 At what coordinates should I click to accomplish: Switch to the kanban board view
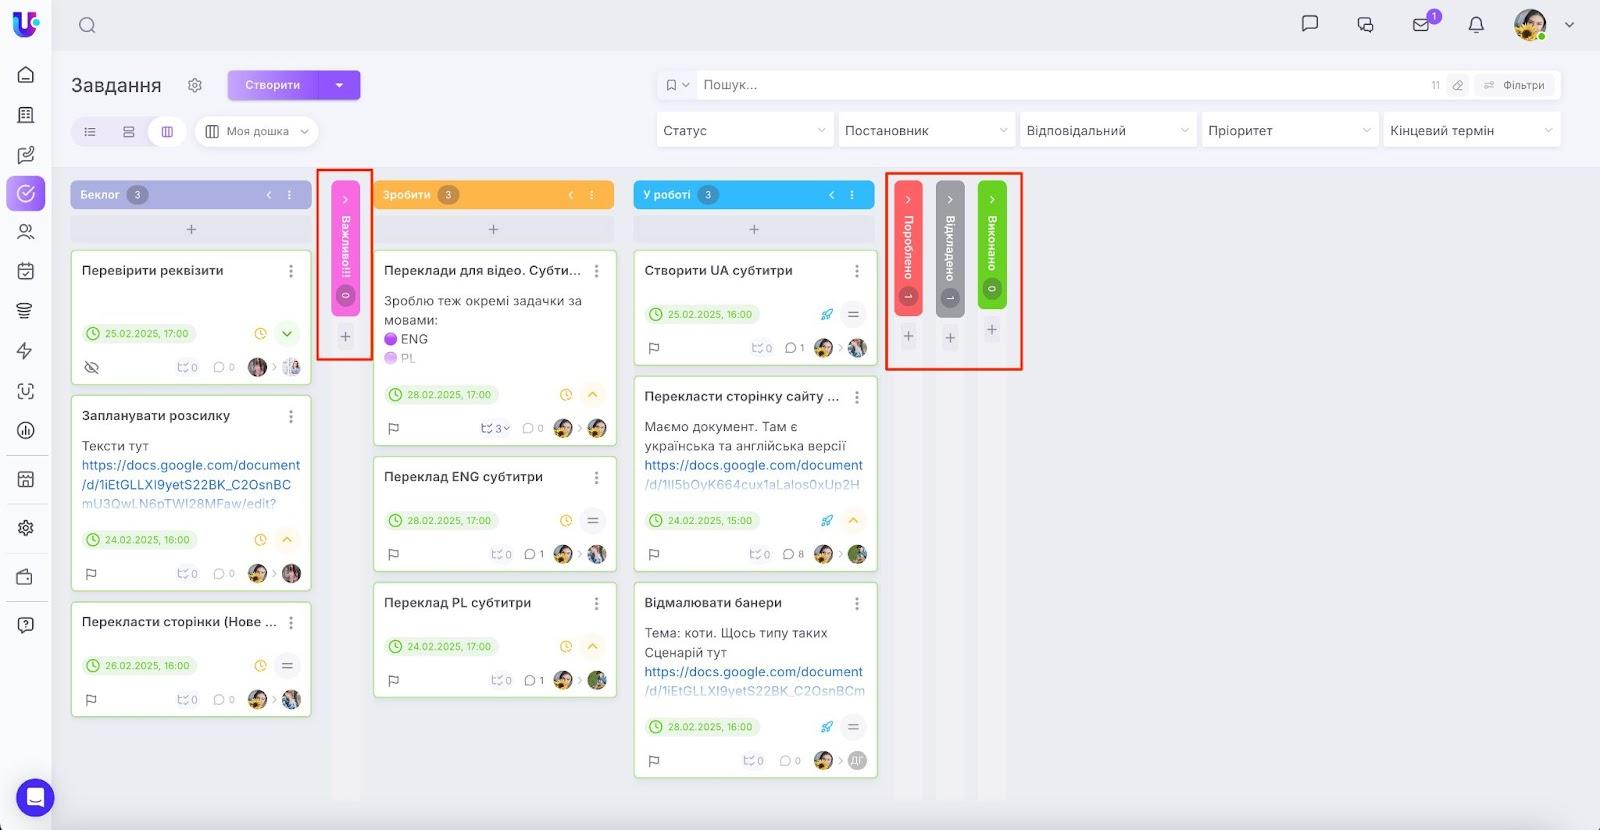[x=167, y=132]
